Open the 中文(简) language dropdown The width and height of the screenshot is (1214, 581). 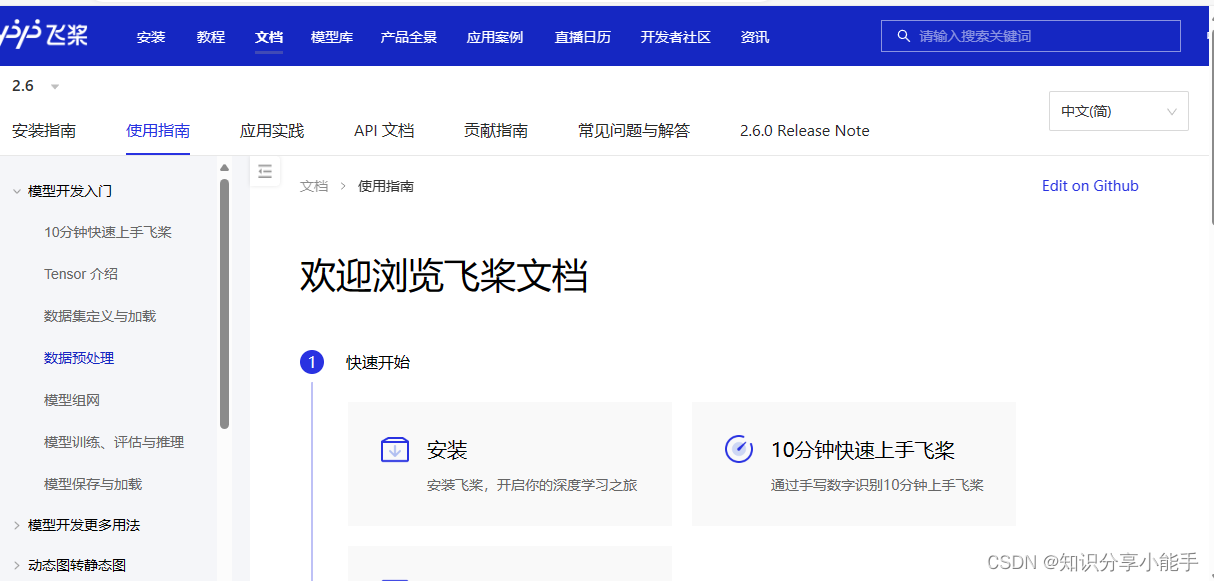(x=1119, y=111)
